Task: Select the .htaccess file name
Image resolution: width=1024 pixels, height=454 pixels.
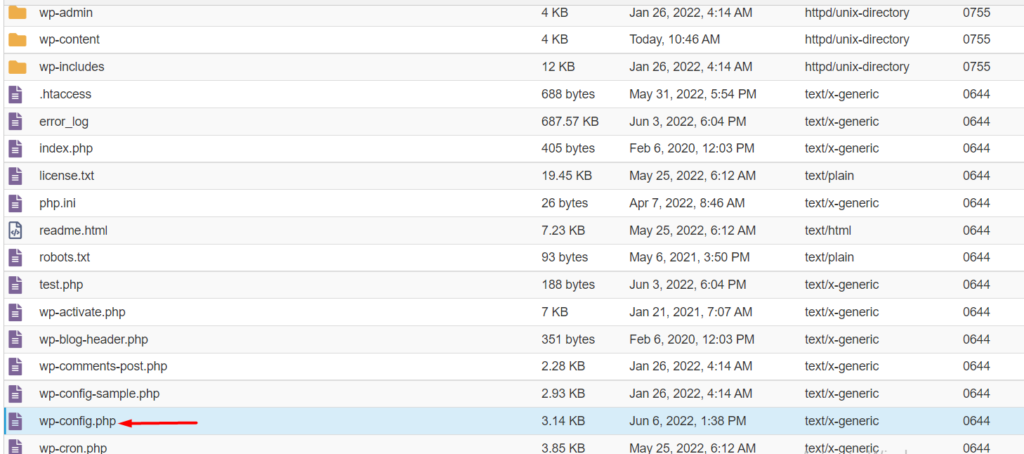Action: (x=65, y=94)
